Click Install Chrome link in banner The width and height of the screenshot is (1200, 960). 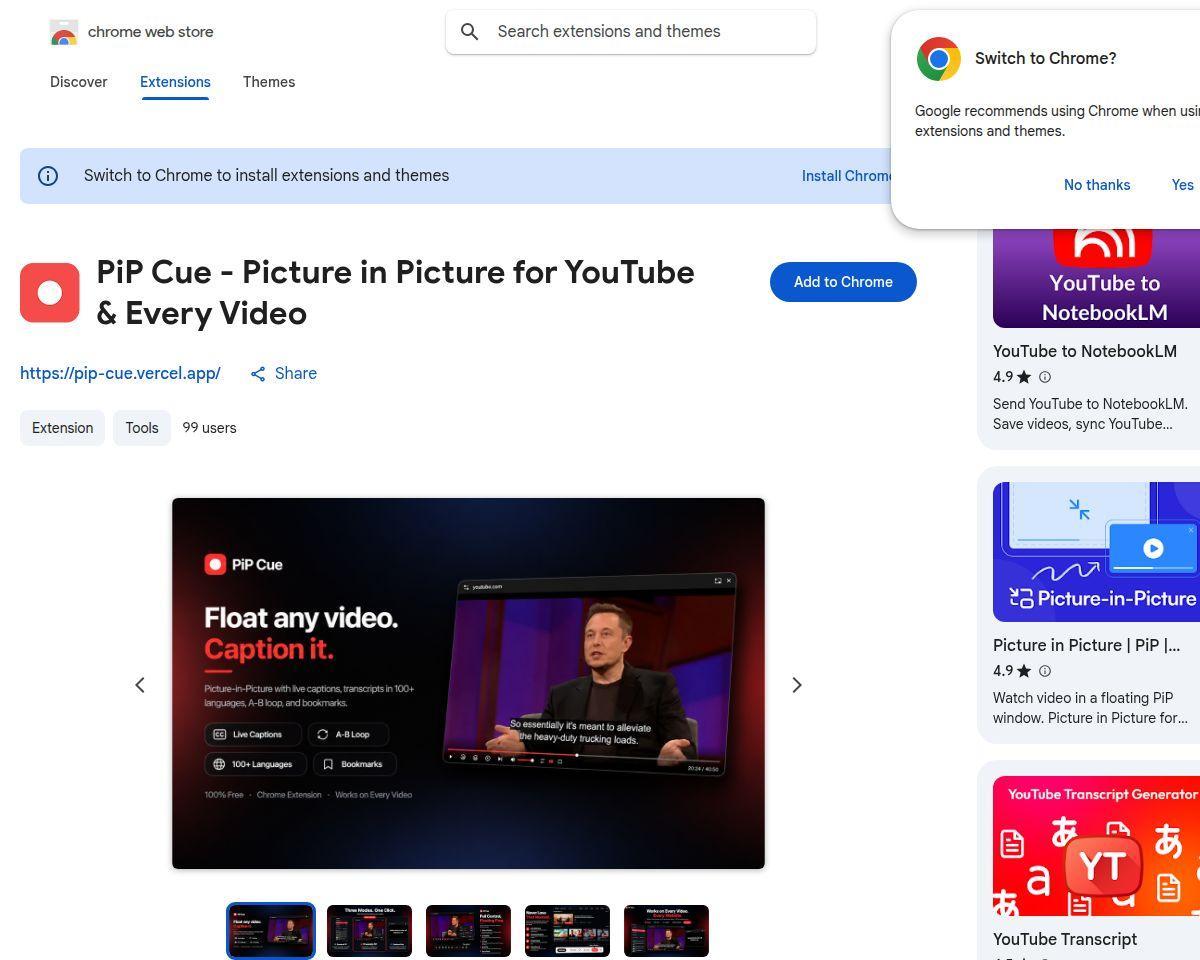(x=846, y=176)
